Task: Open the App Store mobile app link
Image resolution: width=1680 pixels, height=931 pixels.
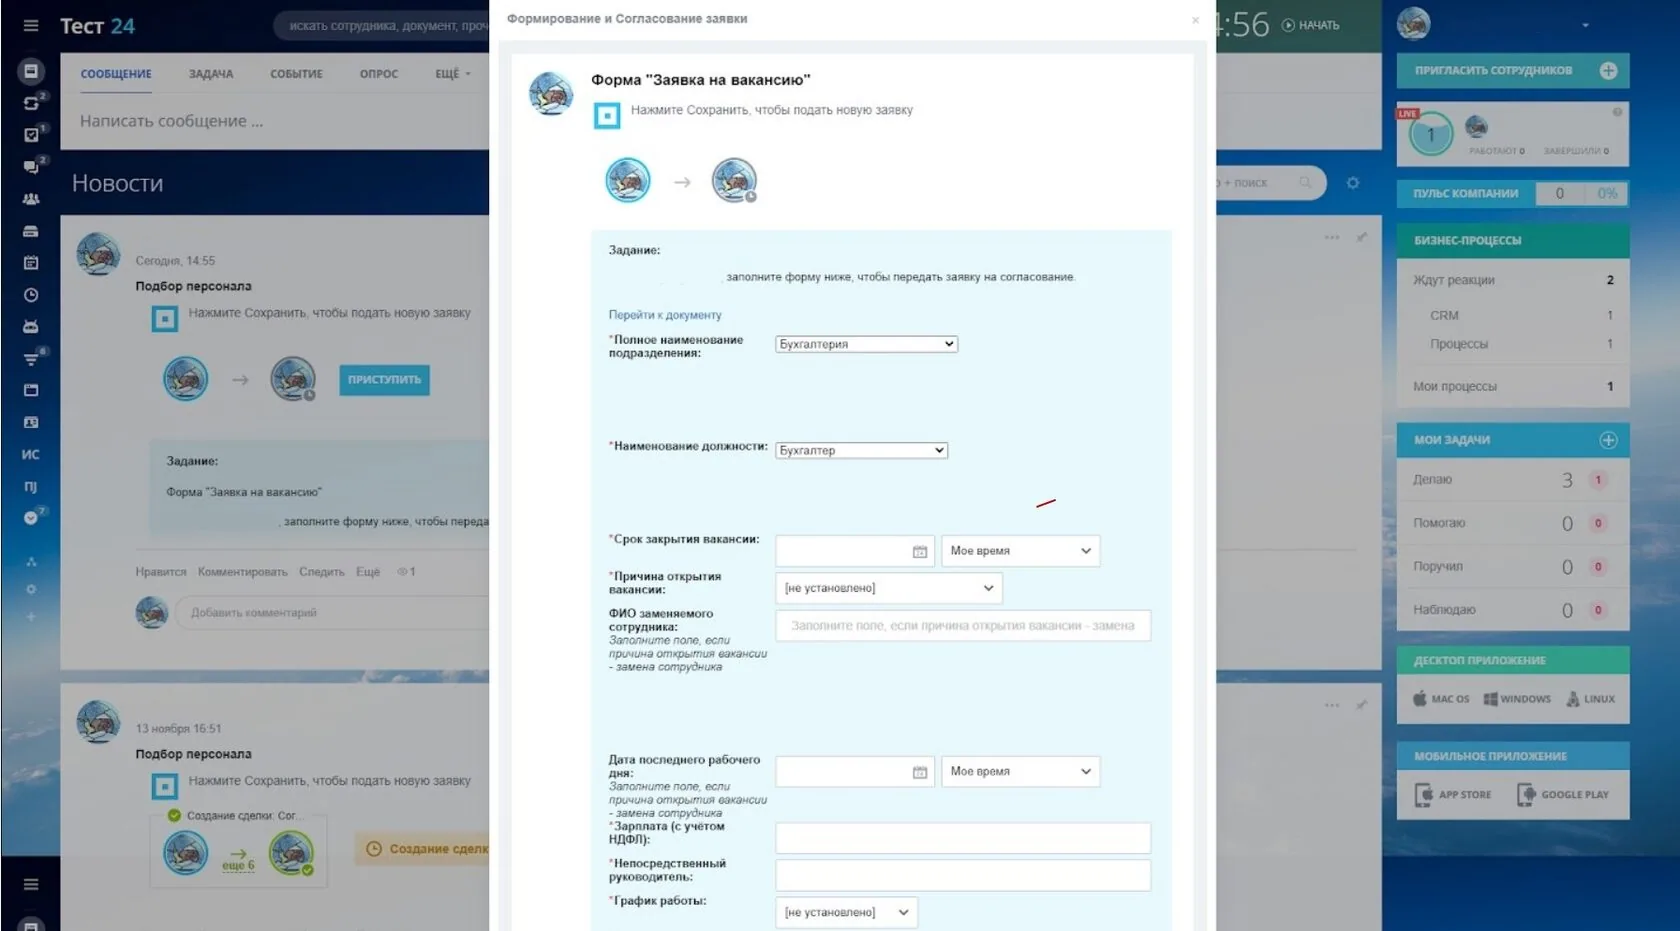Action: click(1453, 795)
